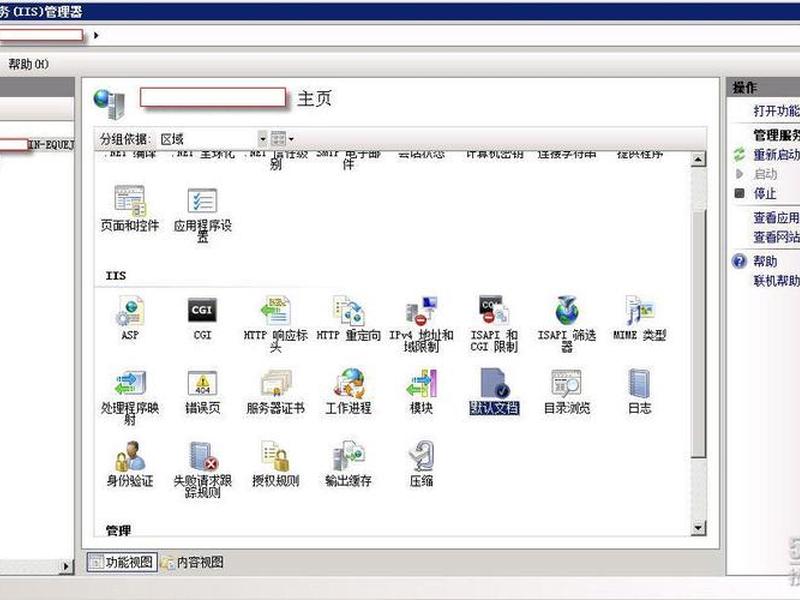800x600 pixels.
Task: Open 处理程序映射 feature
Action: coord(130,397)
